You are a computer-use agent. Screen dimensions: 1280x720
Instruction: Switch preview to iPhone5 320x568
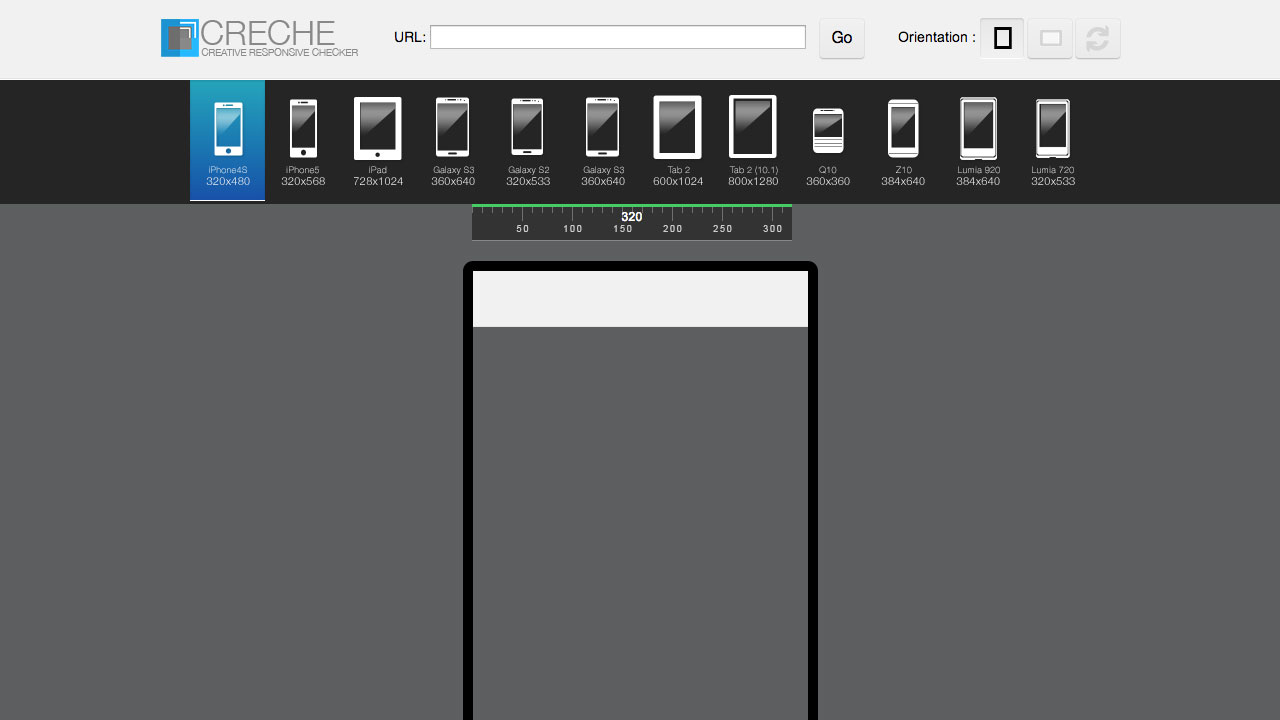pyautogui.click(x=303, y=141)
